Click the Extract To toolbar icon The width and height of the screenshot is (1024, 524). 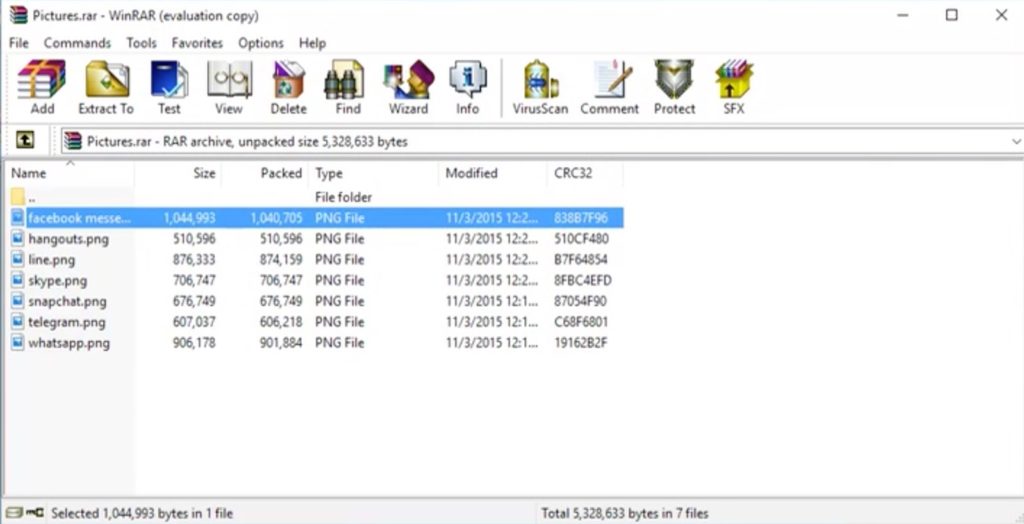click(x=106, y=86)
